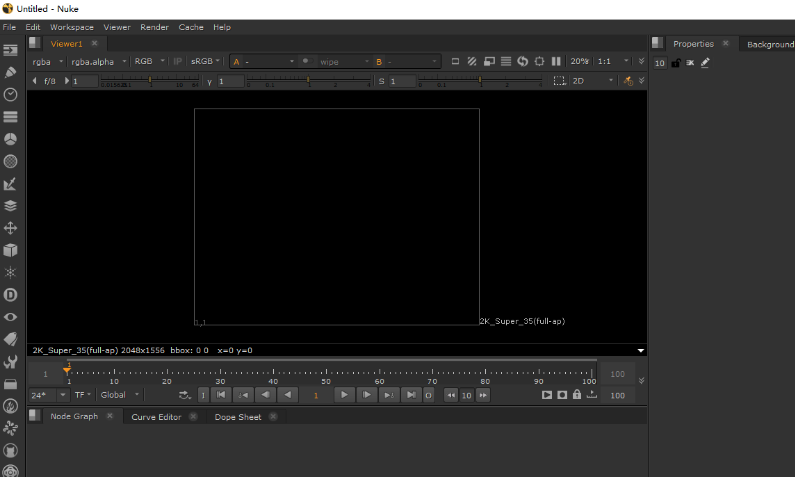
Task: Open the 3D nodes cube icon
Action: point(11,250)
